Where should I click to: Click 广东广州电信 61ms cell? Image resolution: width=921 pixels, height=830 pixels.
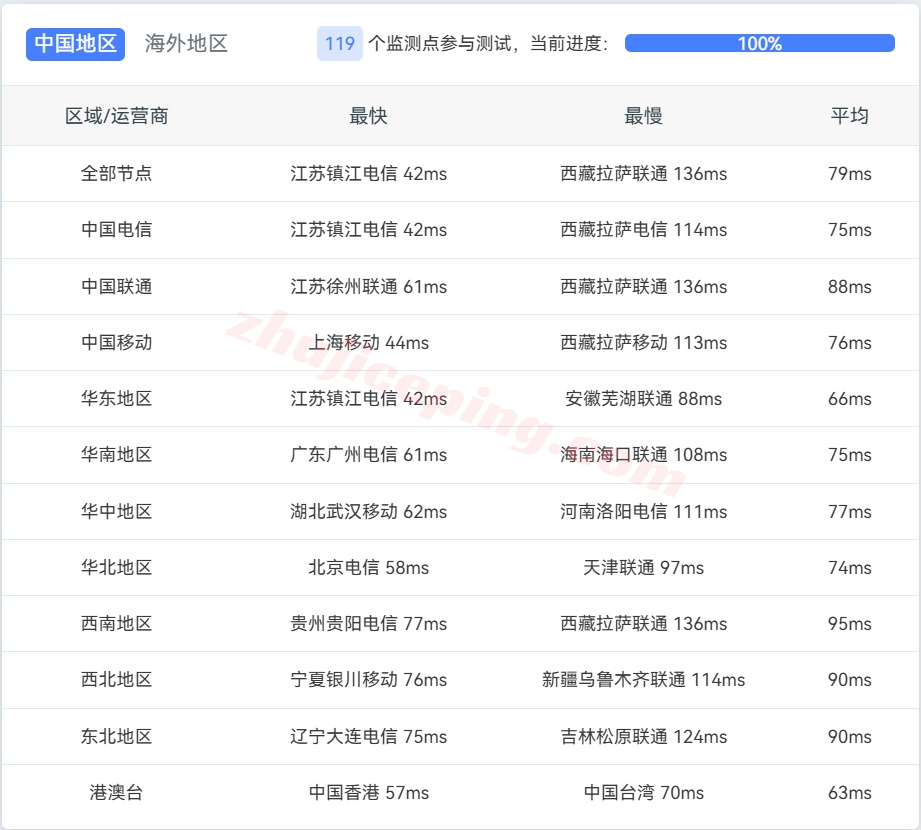[x=368, y=455]
